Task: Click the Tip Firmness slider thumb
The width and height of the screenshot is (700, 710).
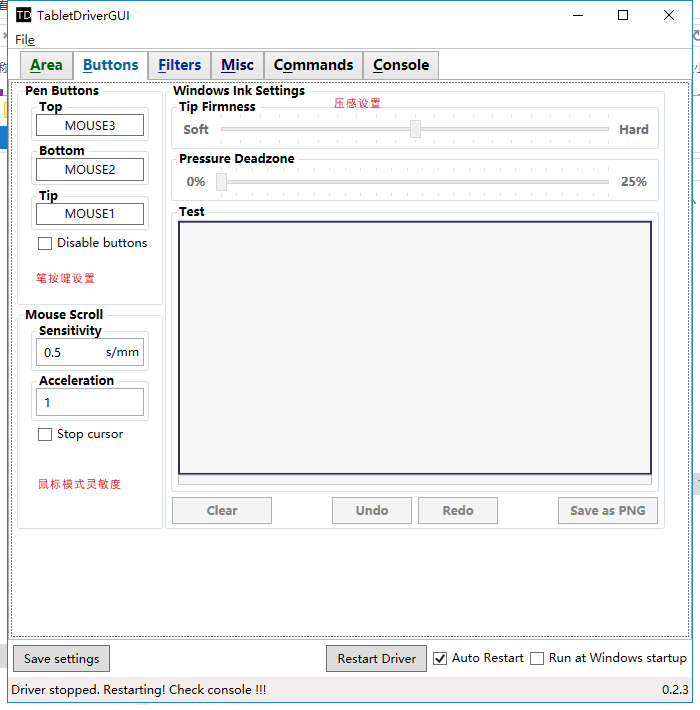Action: pyautogui.click(x=415, y=129)
